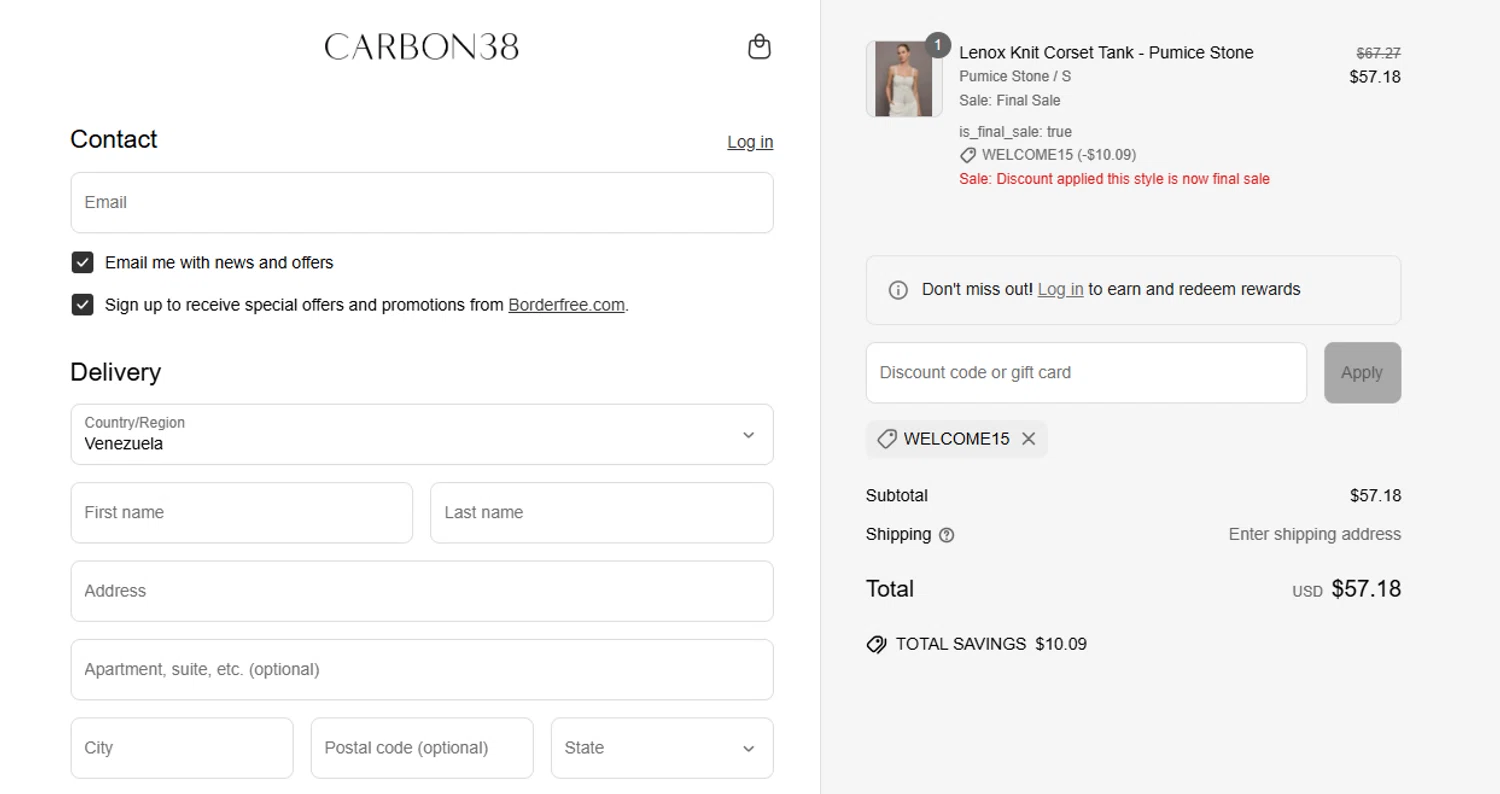
Task: Focus the Last name field
Action: coord(602,513)
